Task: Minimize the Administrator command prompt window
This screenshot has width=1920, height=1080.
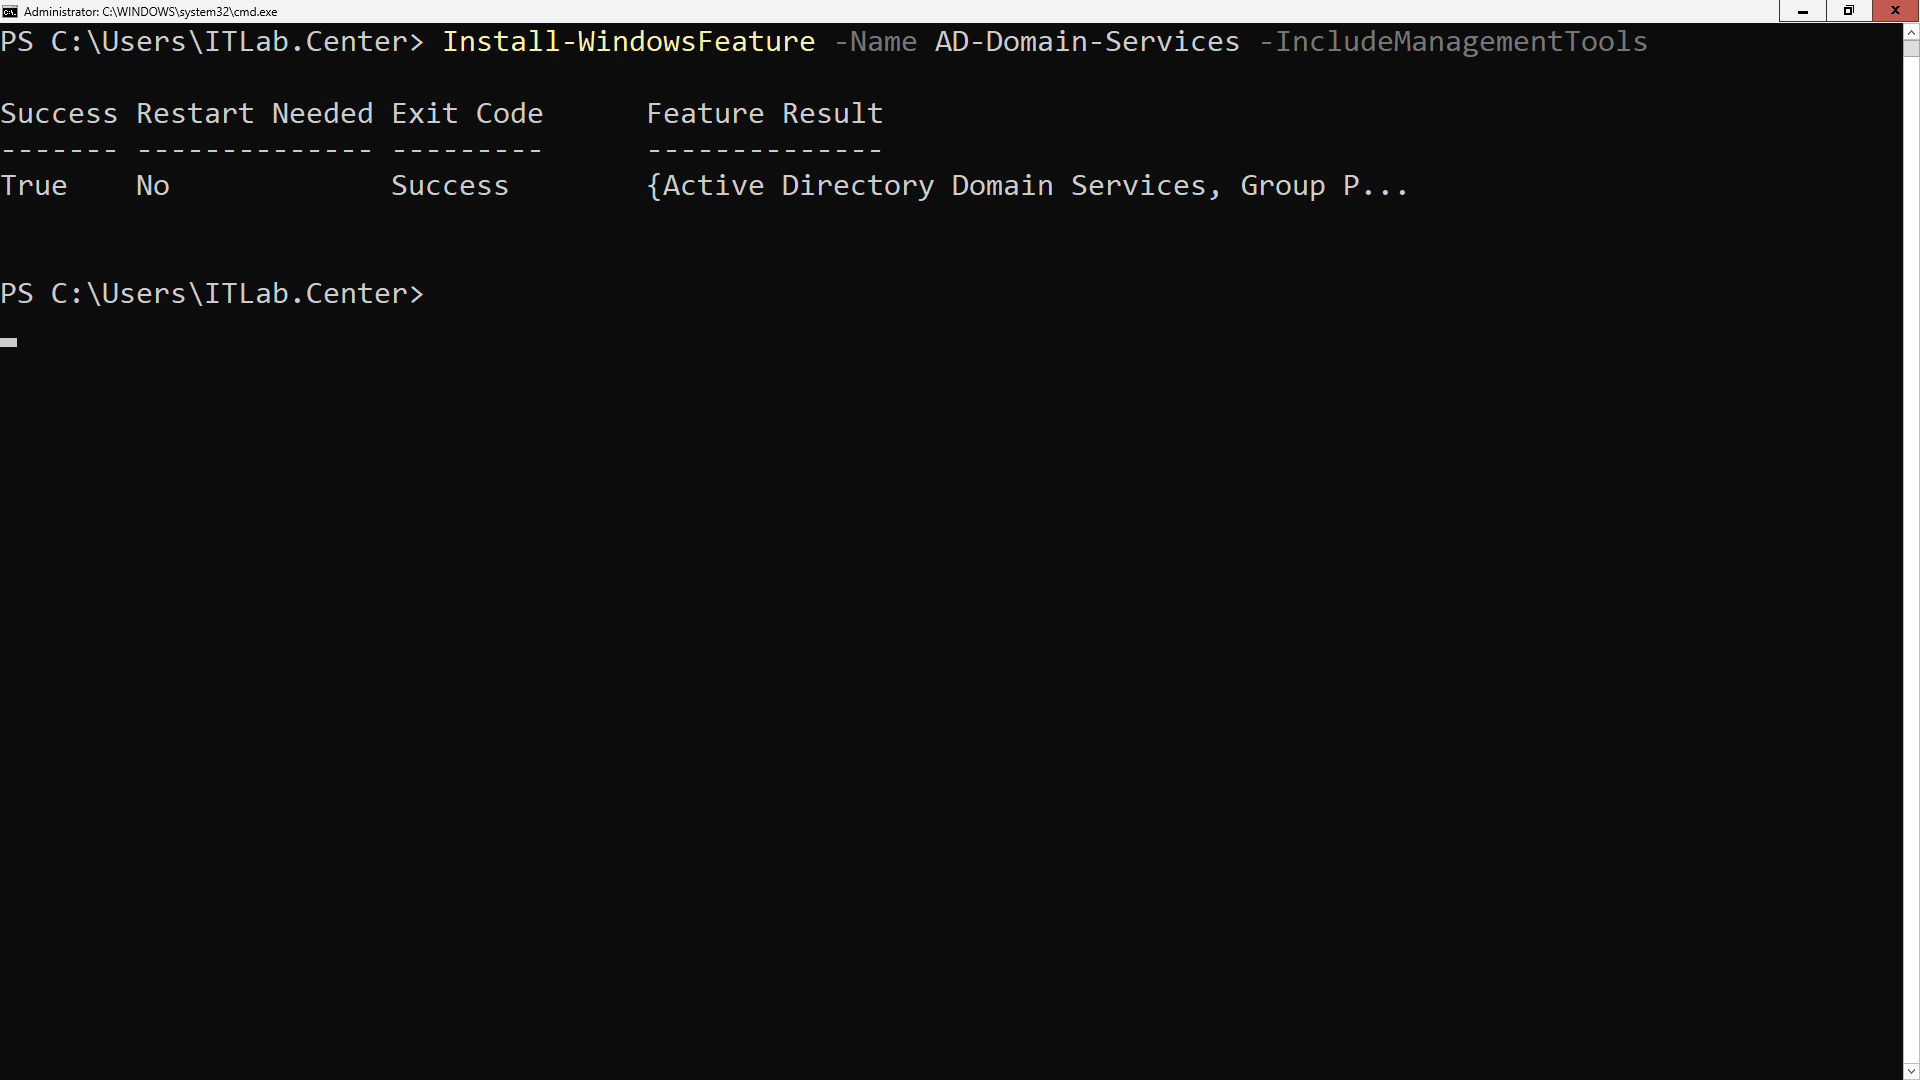Action: (x=1803, y=11)
